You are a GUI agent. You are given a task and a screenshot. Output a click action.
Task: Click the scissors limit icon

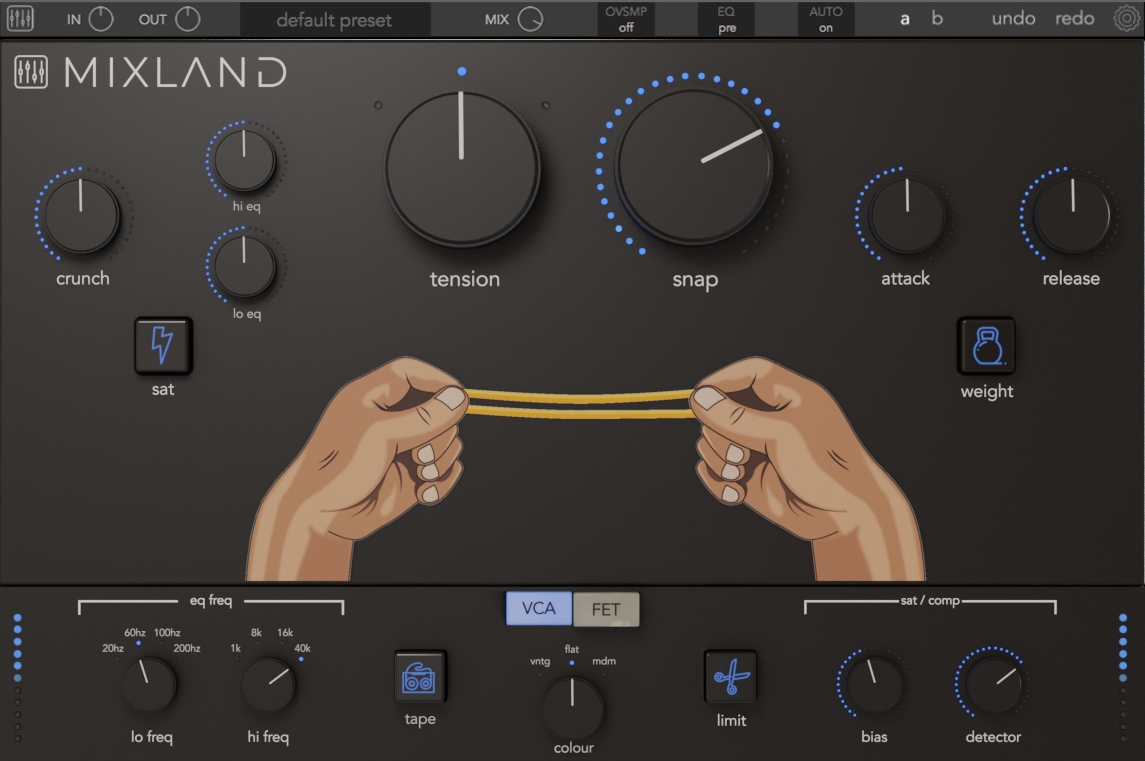click(x=731, y=678)
